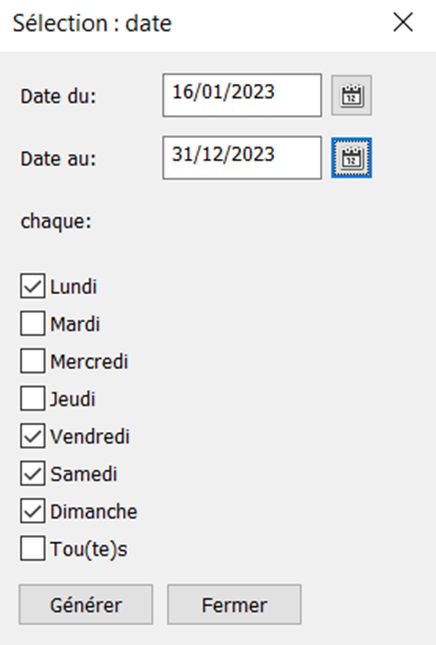Open the calendar picker for Date au
This screenshot has width=436, height=645.
pyautogui.click(x=352, y=158)
